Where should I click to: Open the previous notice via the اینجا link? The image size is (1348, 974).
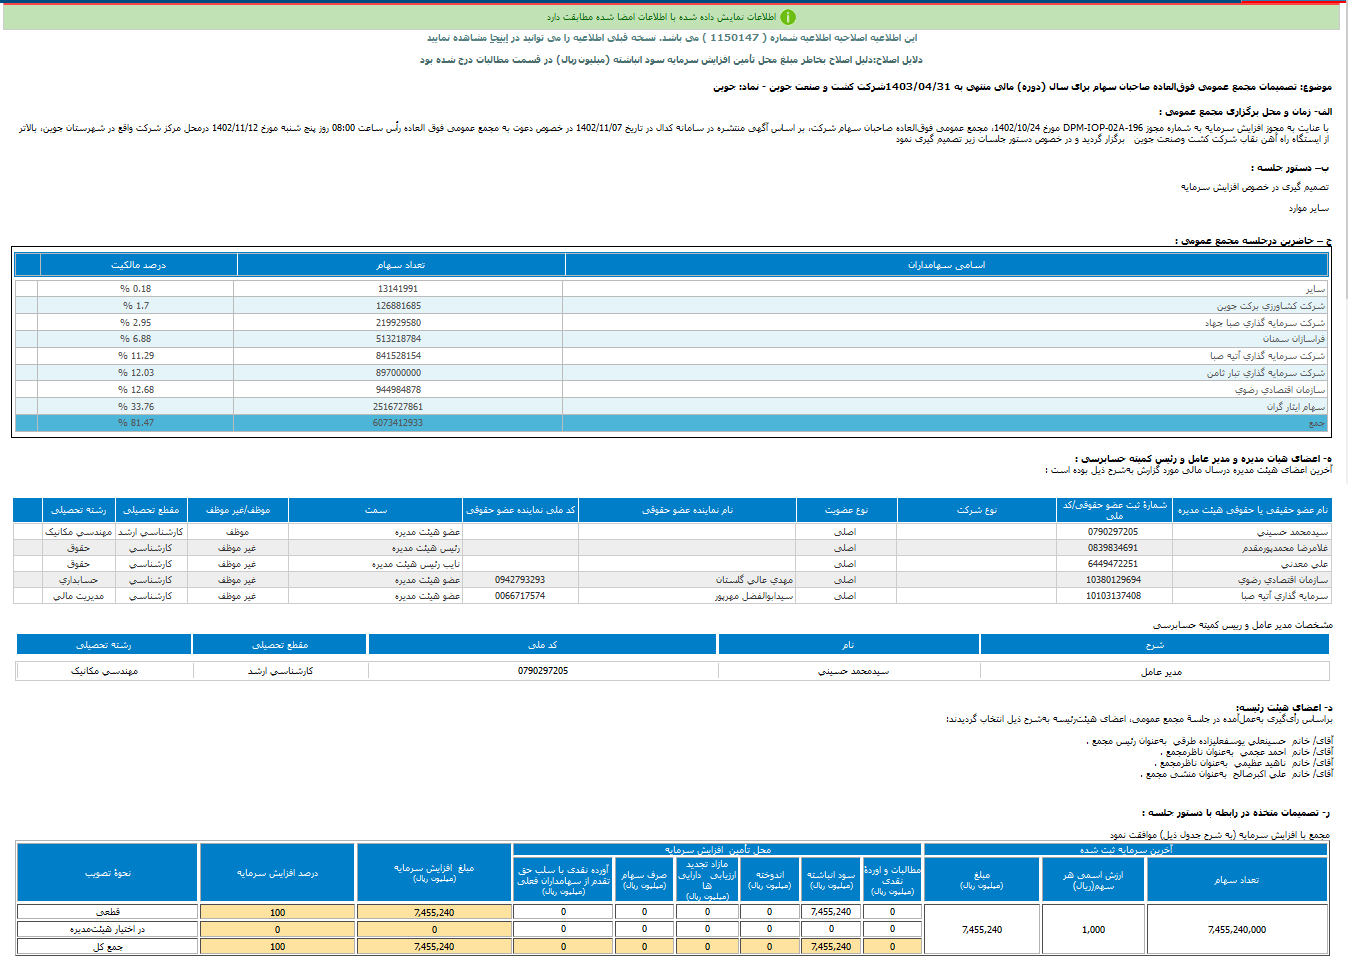(497, 38)
